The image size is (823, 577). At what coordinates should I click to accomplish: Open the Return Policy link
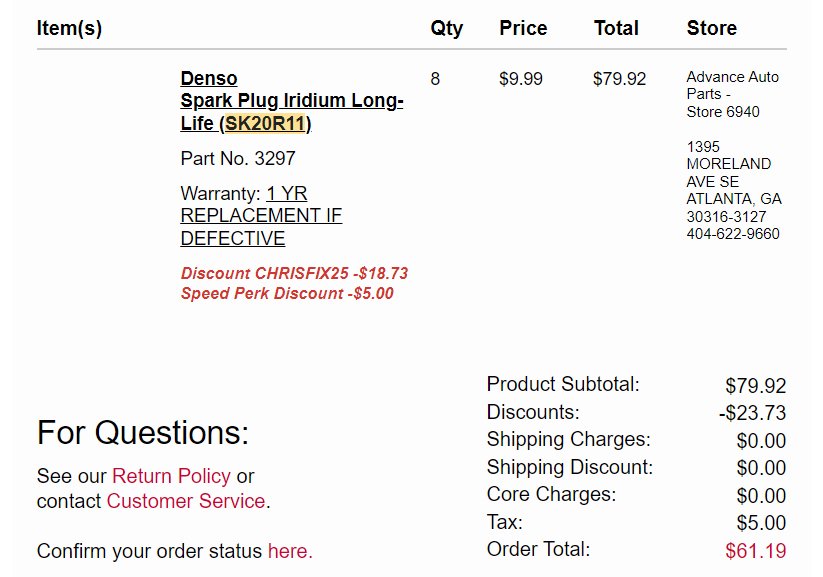171,476
